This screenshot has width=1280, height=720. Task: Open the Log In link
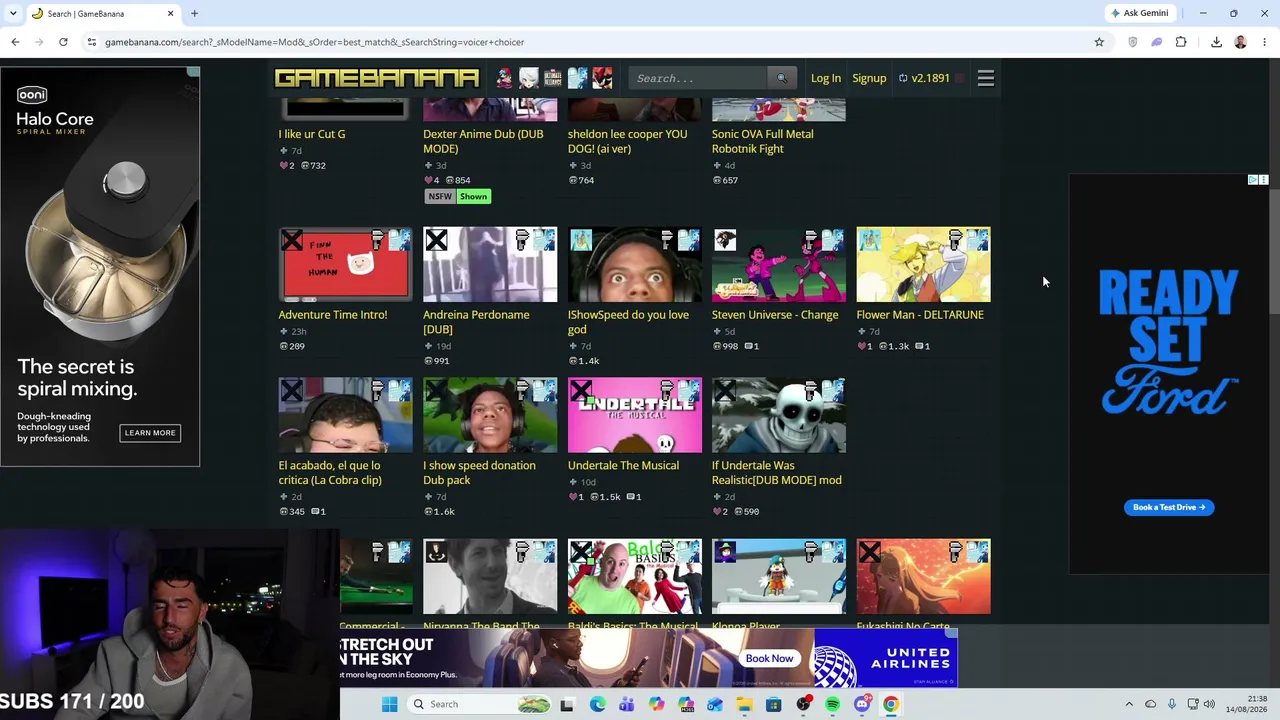coord(826,78)
